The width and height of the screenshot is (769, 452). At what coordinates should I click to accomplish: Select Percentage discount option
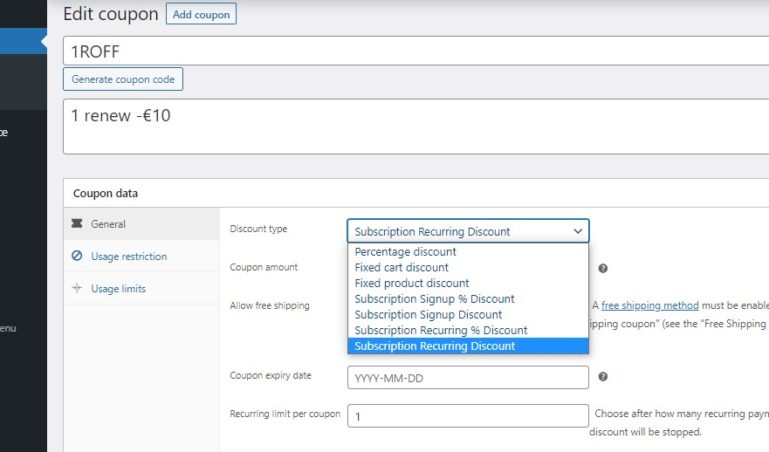(x=468, y=251)
